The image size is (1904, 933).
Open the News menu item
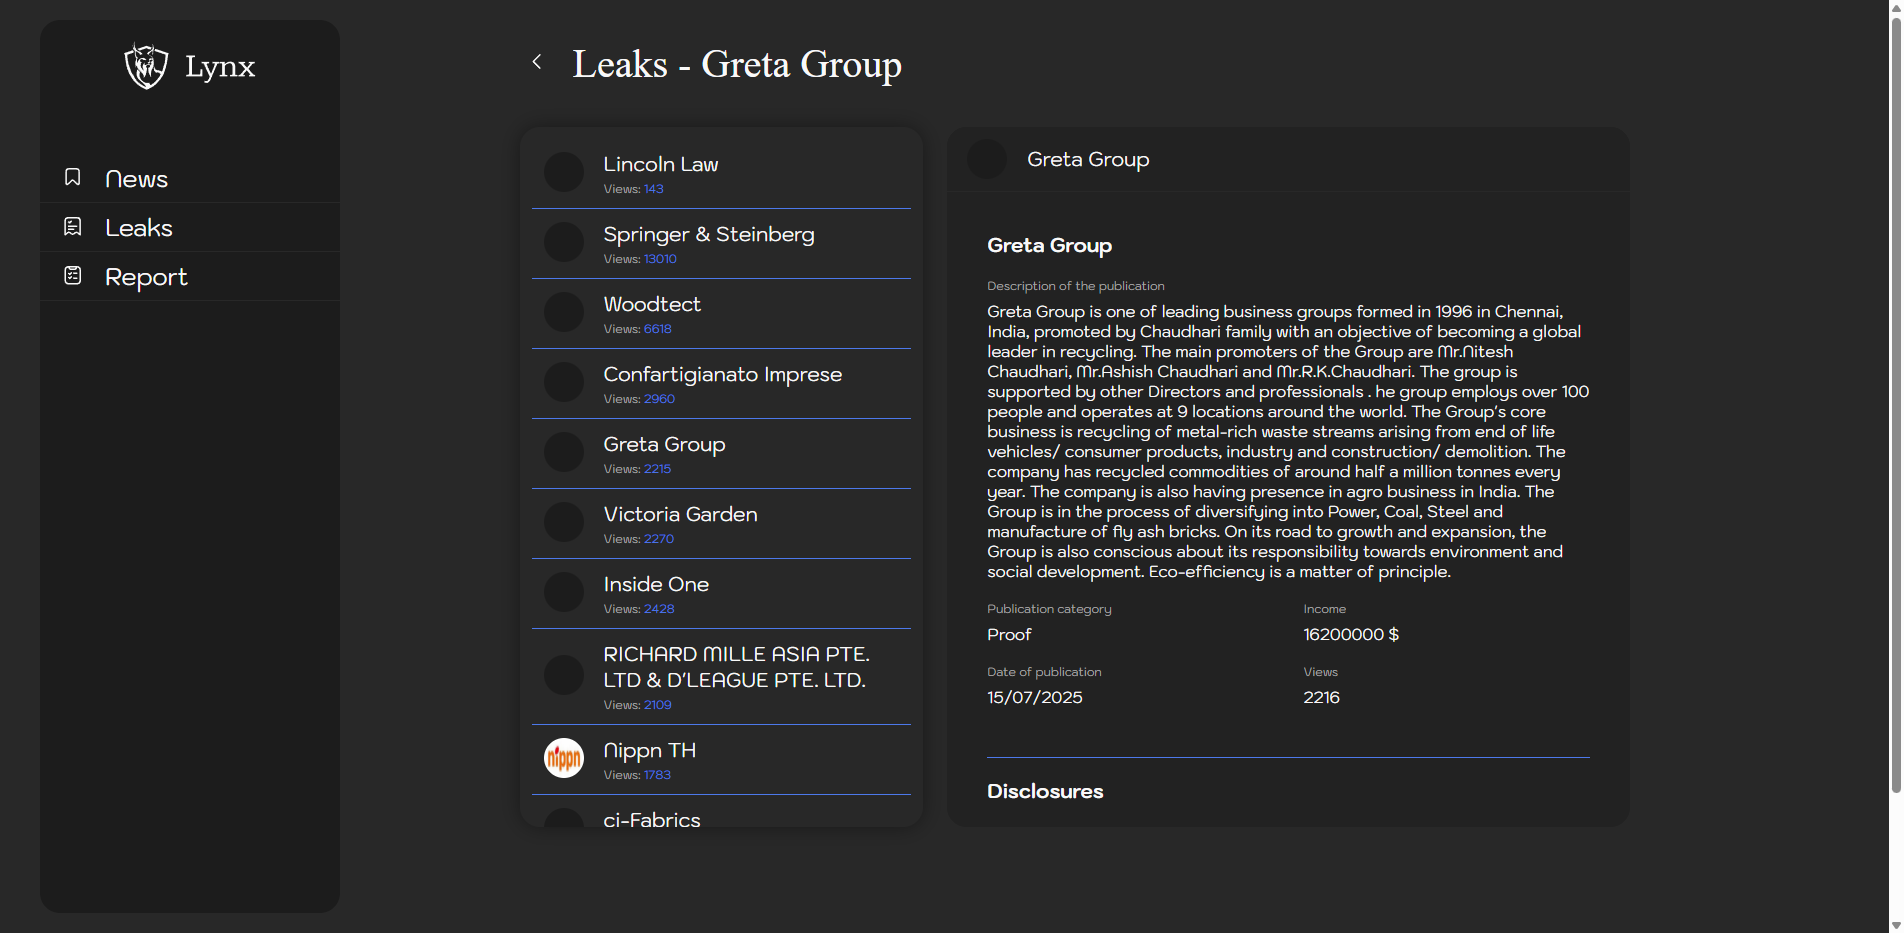tap(136, 179)
